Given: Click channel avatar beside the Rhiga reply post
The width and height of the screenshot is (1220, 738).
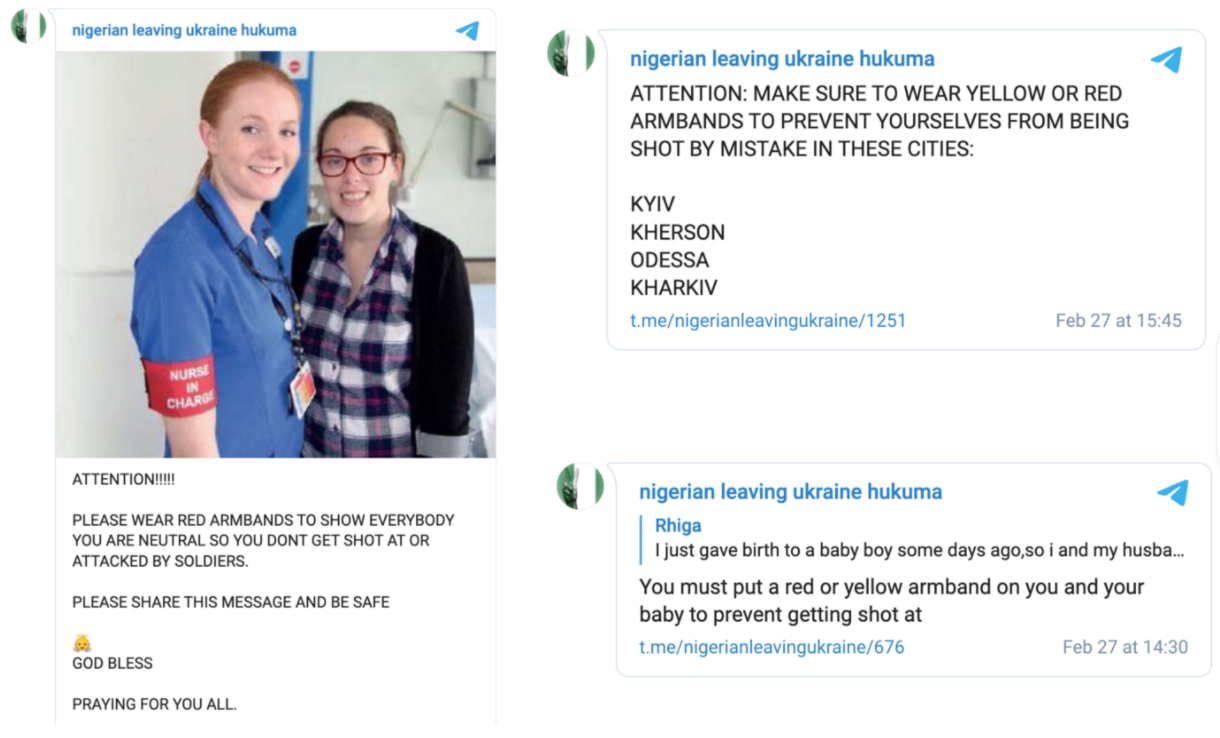Looking at the screenshot, I should point(580,486).
